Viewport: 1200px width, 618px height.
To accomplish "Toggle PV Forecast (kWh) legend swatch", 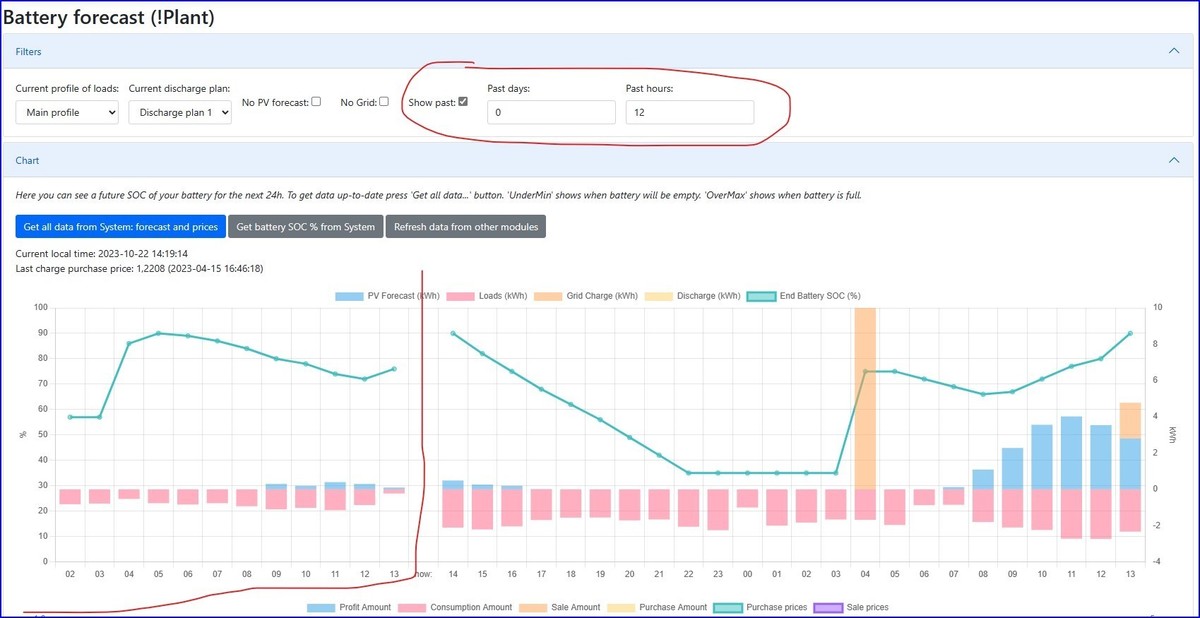I will [349, 296].
